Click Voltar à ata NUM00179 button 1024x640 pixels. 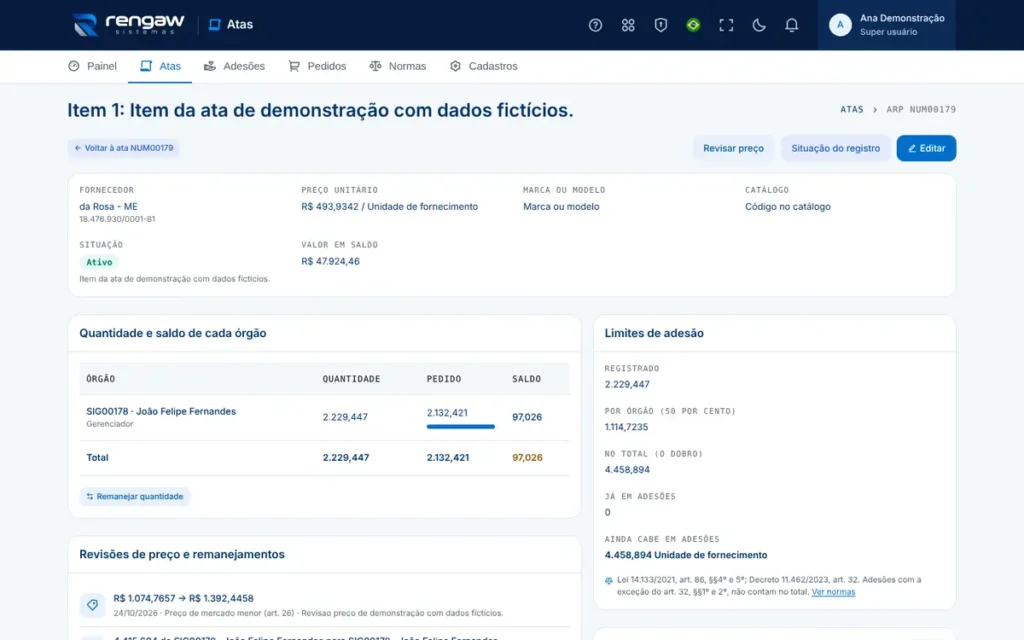[x=123, y=148]
